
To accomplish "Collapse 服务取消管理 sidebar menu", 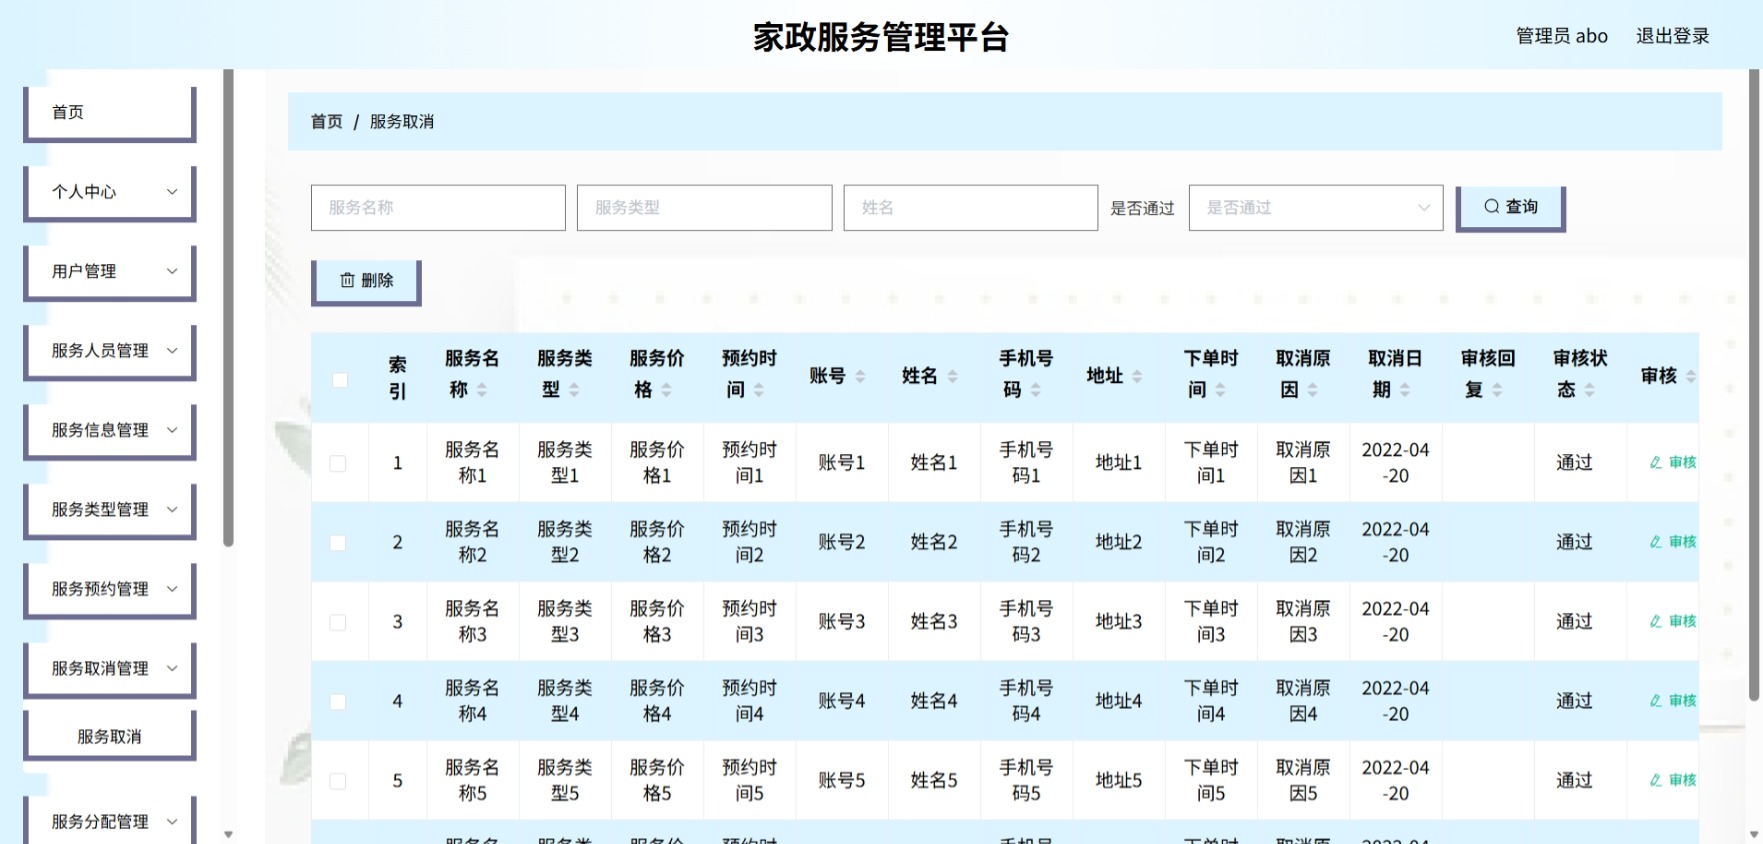I will [110, 669].
